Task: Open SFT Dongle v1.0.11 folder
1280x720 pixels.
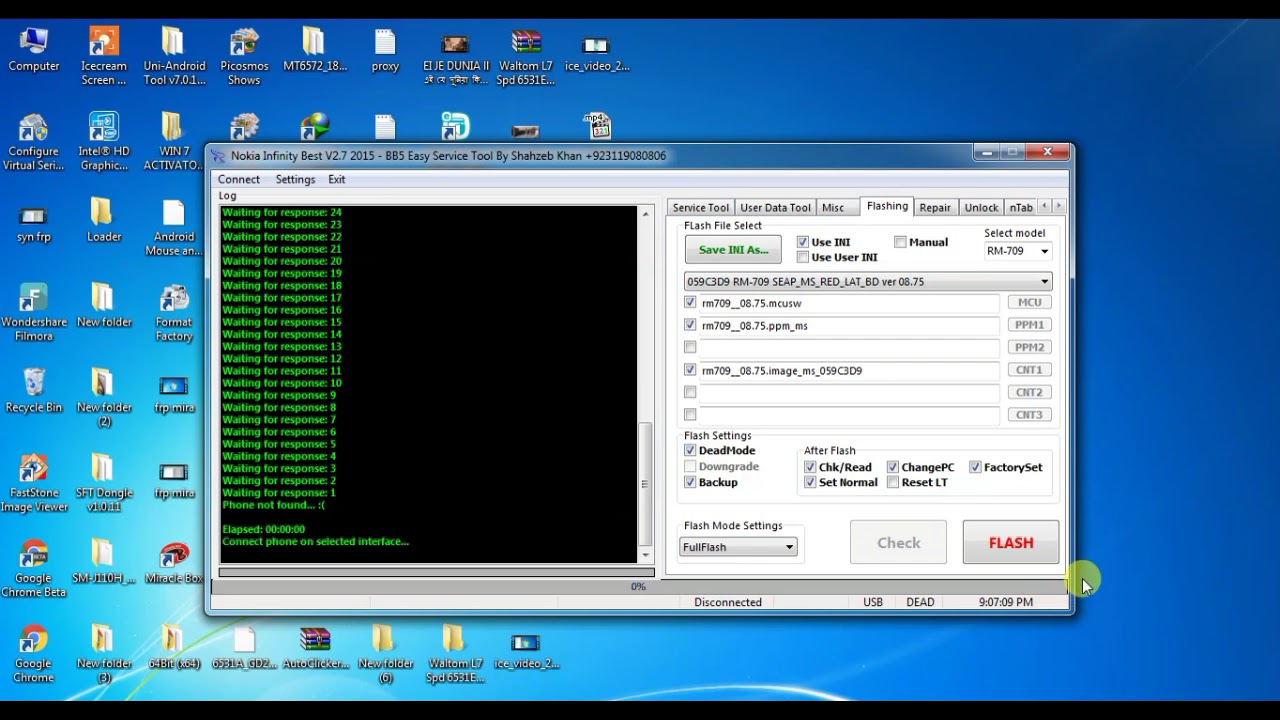Action: 103,484
